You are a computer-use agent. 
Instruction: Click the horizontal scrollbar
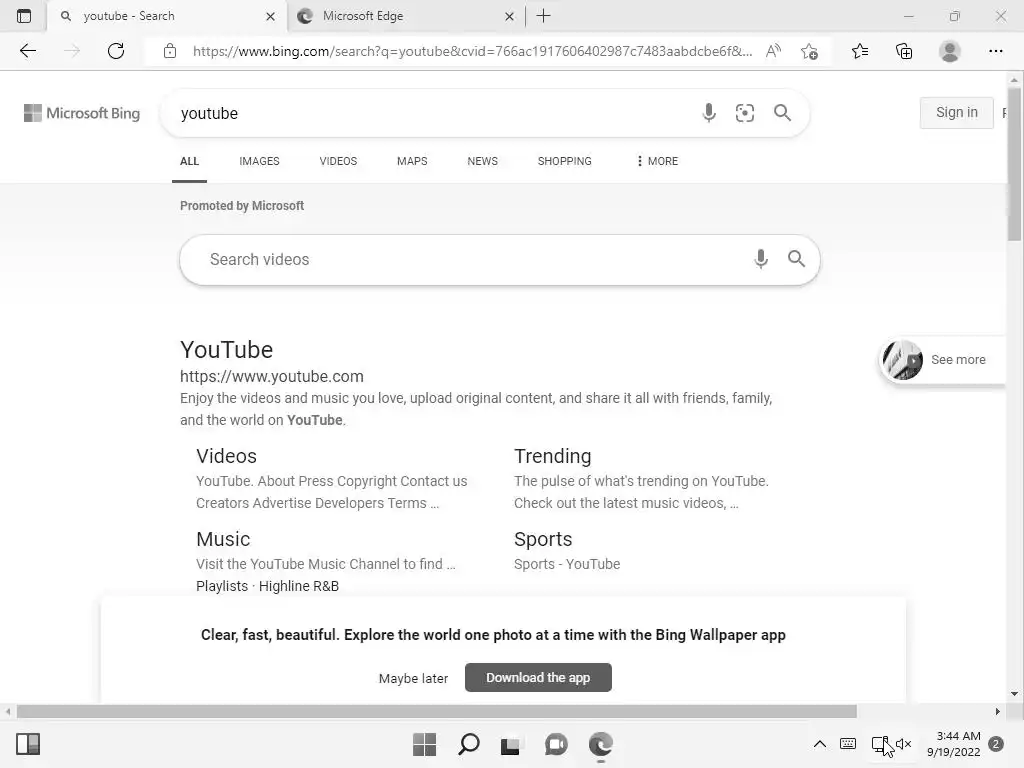tap(437, 711)
